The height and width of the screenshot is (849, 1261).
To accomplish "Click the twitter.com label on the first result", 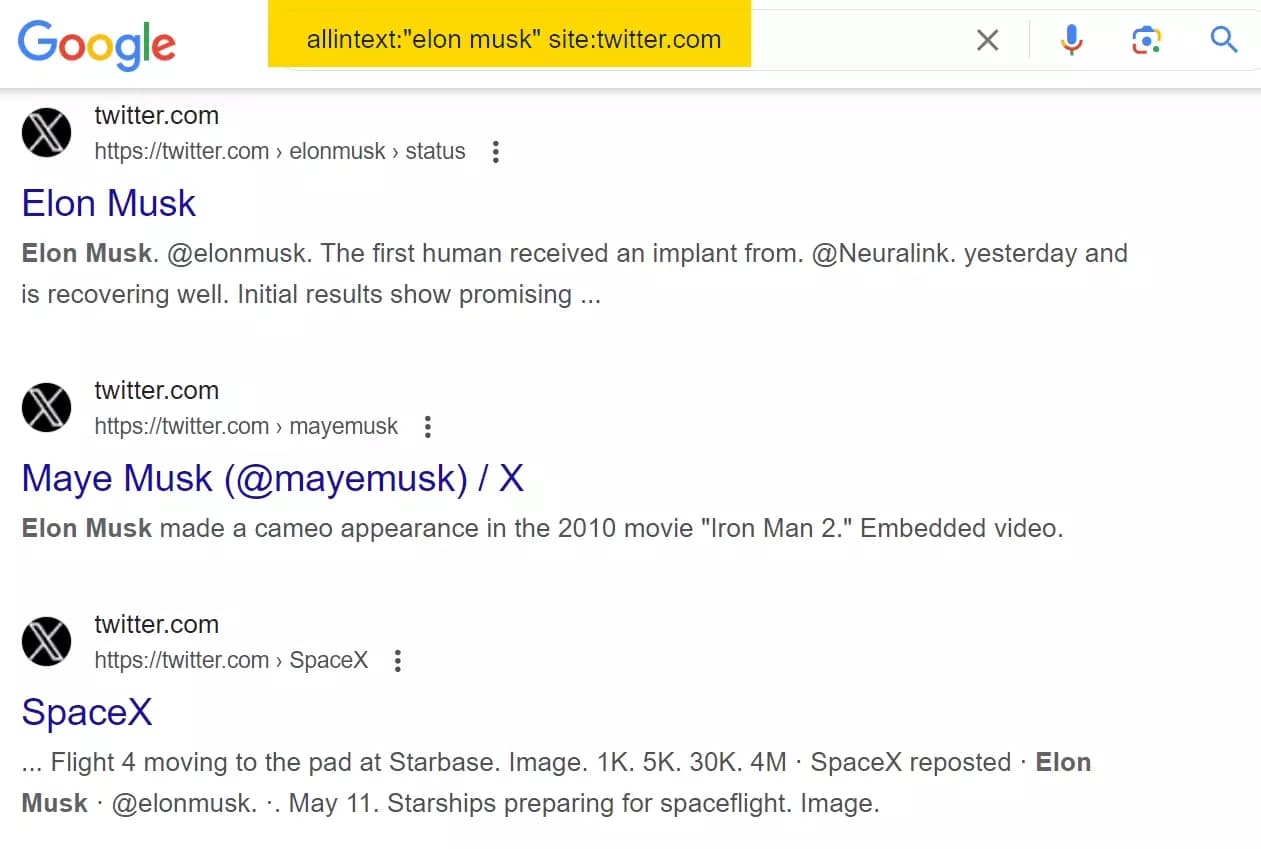I will [157, 115].
